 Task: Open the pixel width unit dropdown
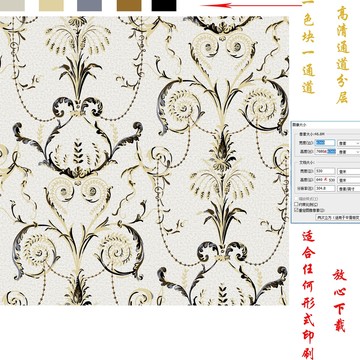349,143
